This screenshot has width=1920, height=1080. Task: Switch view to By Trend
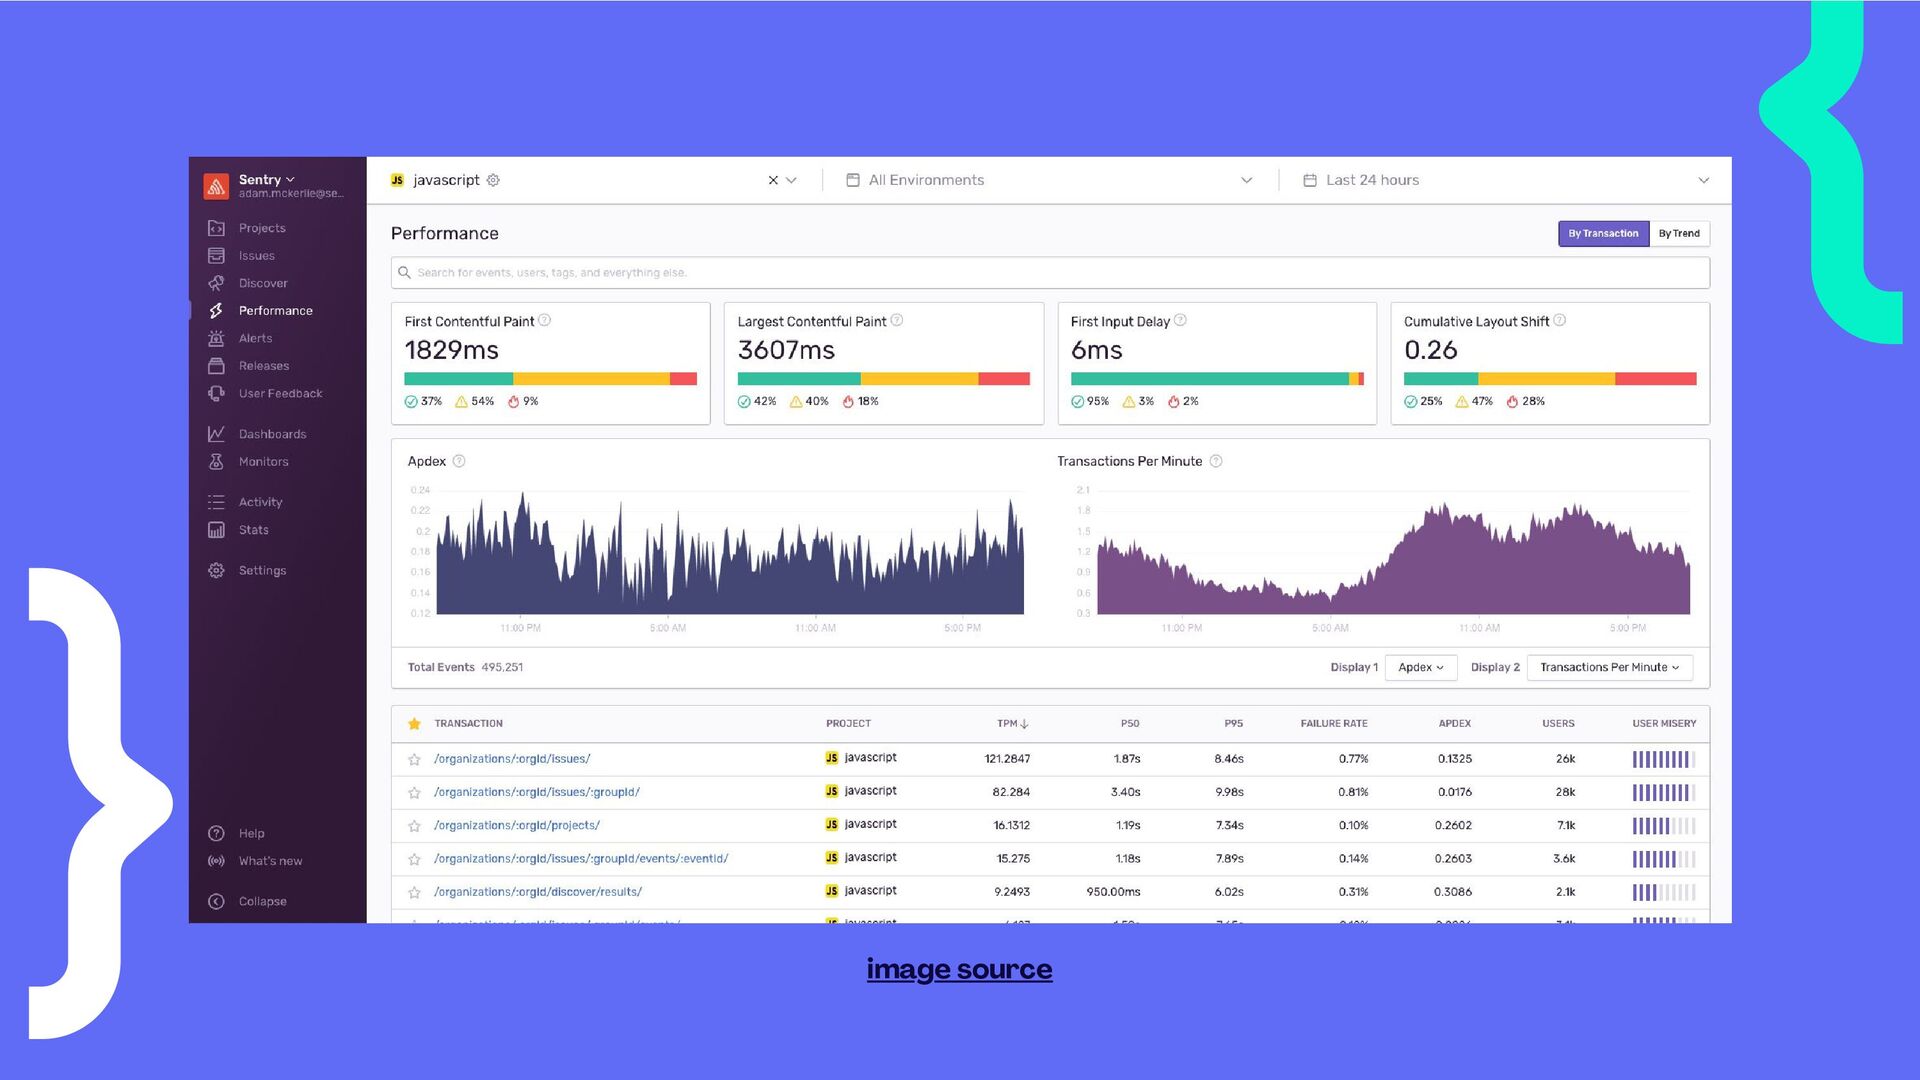(1679, 234)
